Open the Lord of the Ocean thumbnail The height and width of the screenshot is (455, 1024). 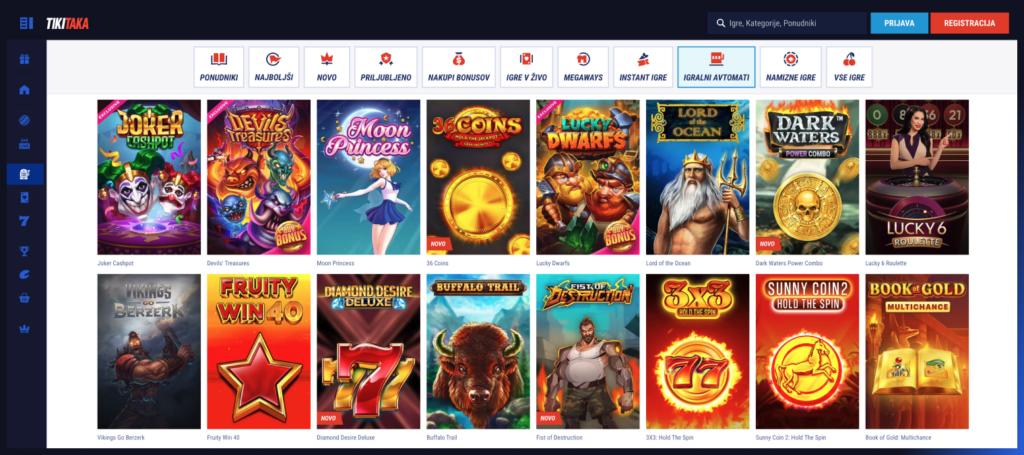pos(697,177)
